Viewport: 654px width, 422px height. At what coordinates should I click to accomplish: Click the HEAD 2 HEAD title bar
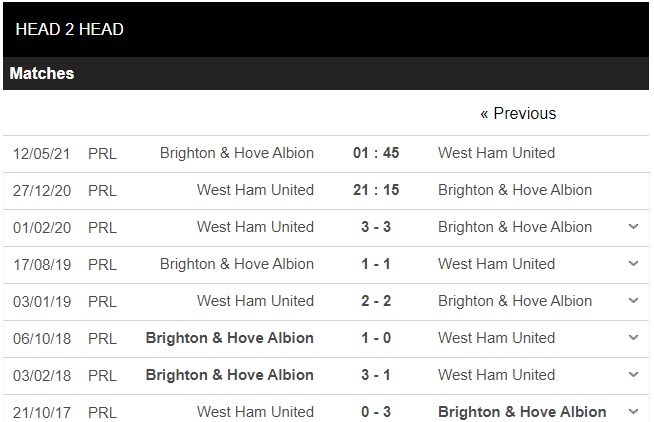coord(70,29)
